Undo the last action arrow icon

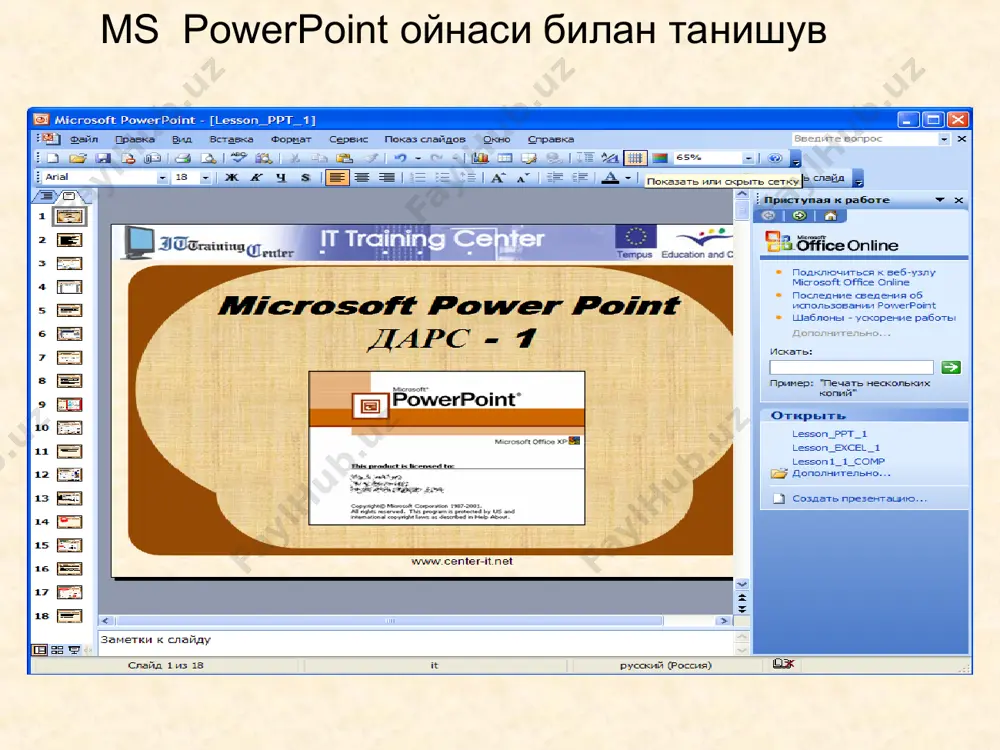coord(400,158)
